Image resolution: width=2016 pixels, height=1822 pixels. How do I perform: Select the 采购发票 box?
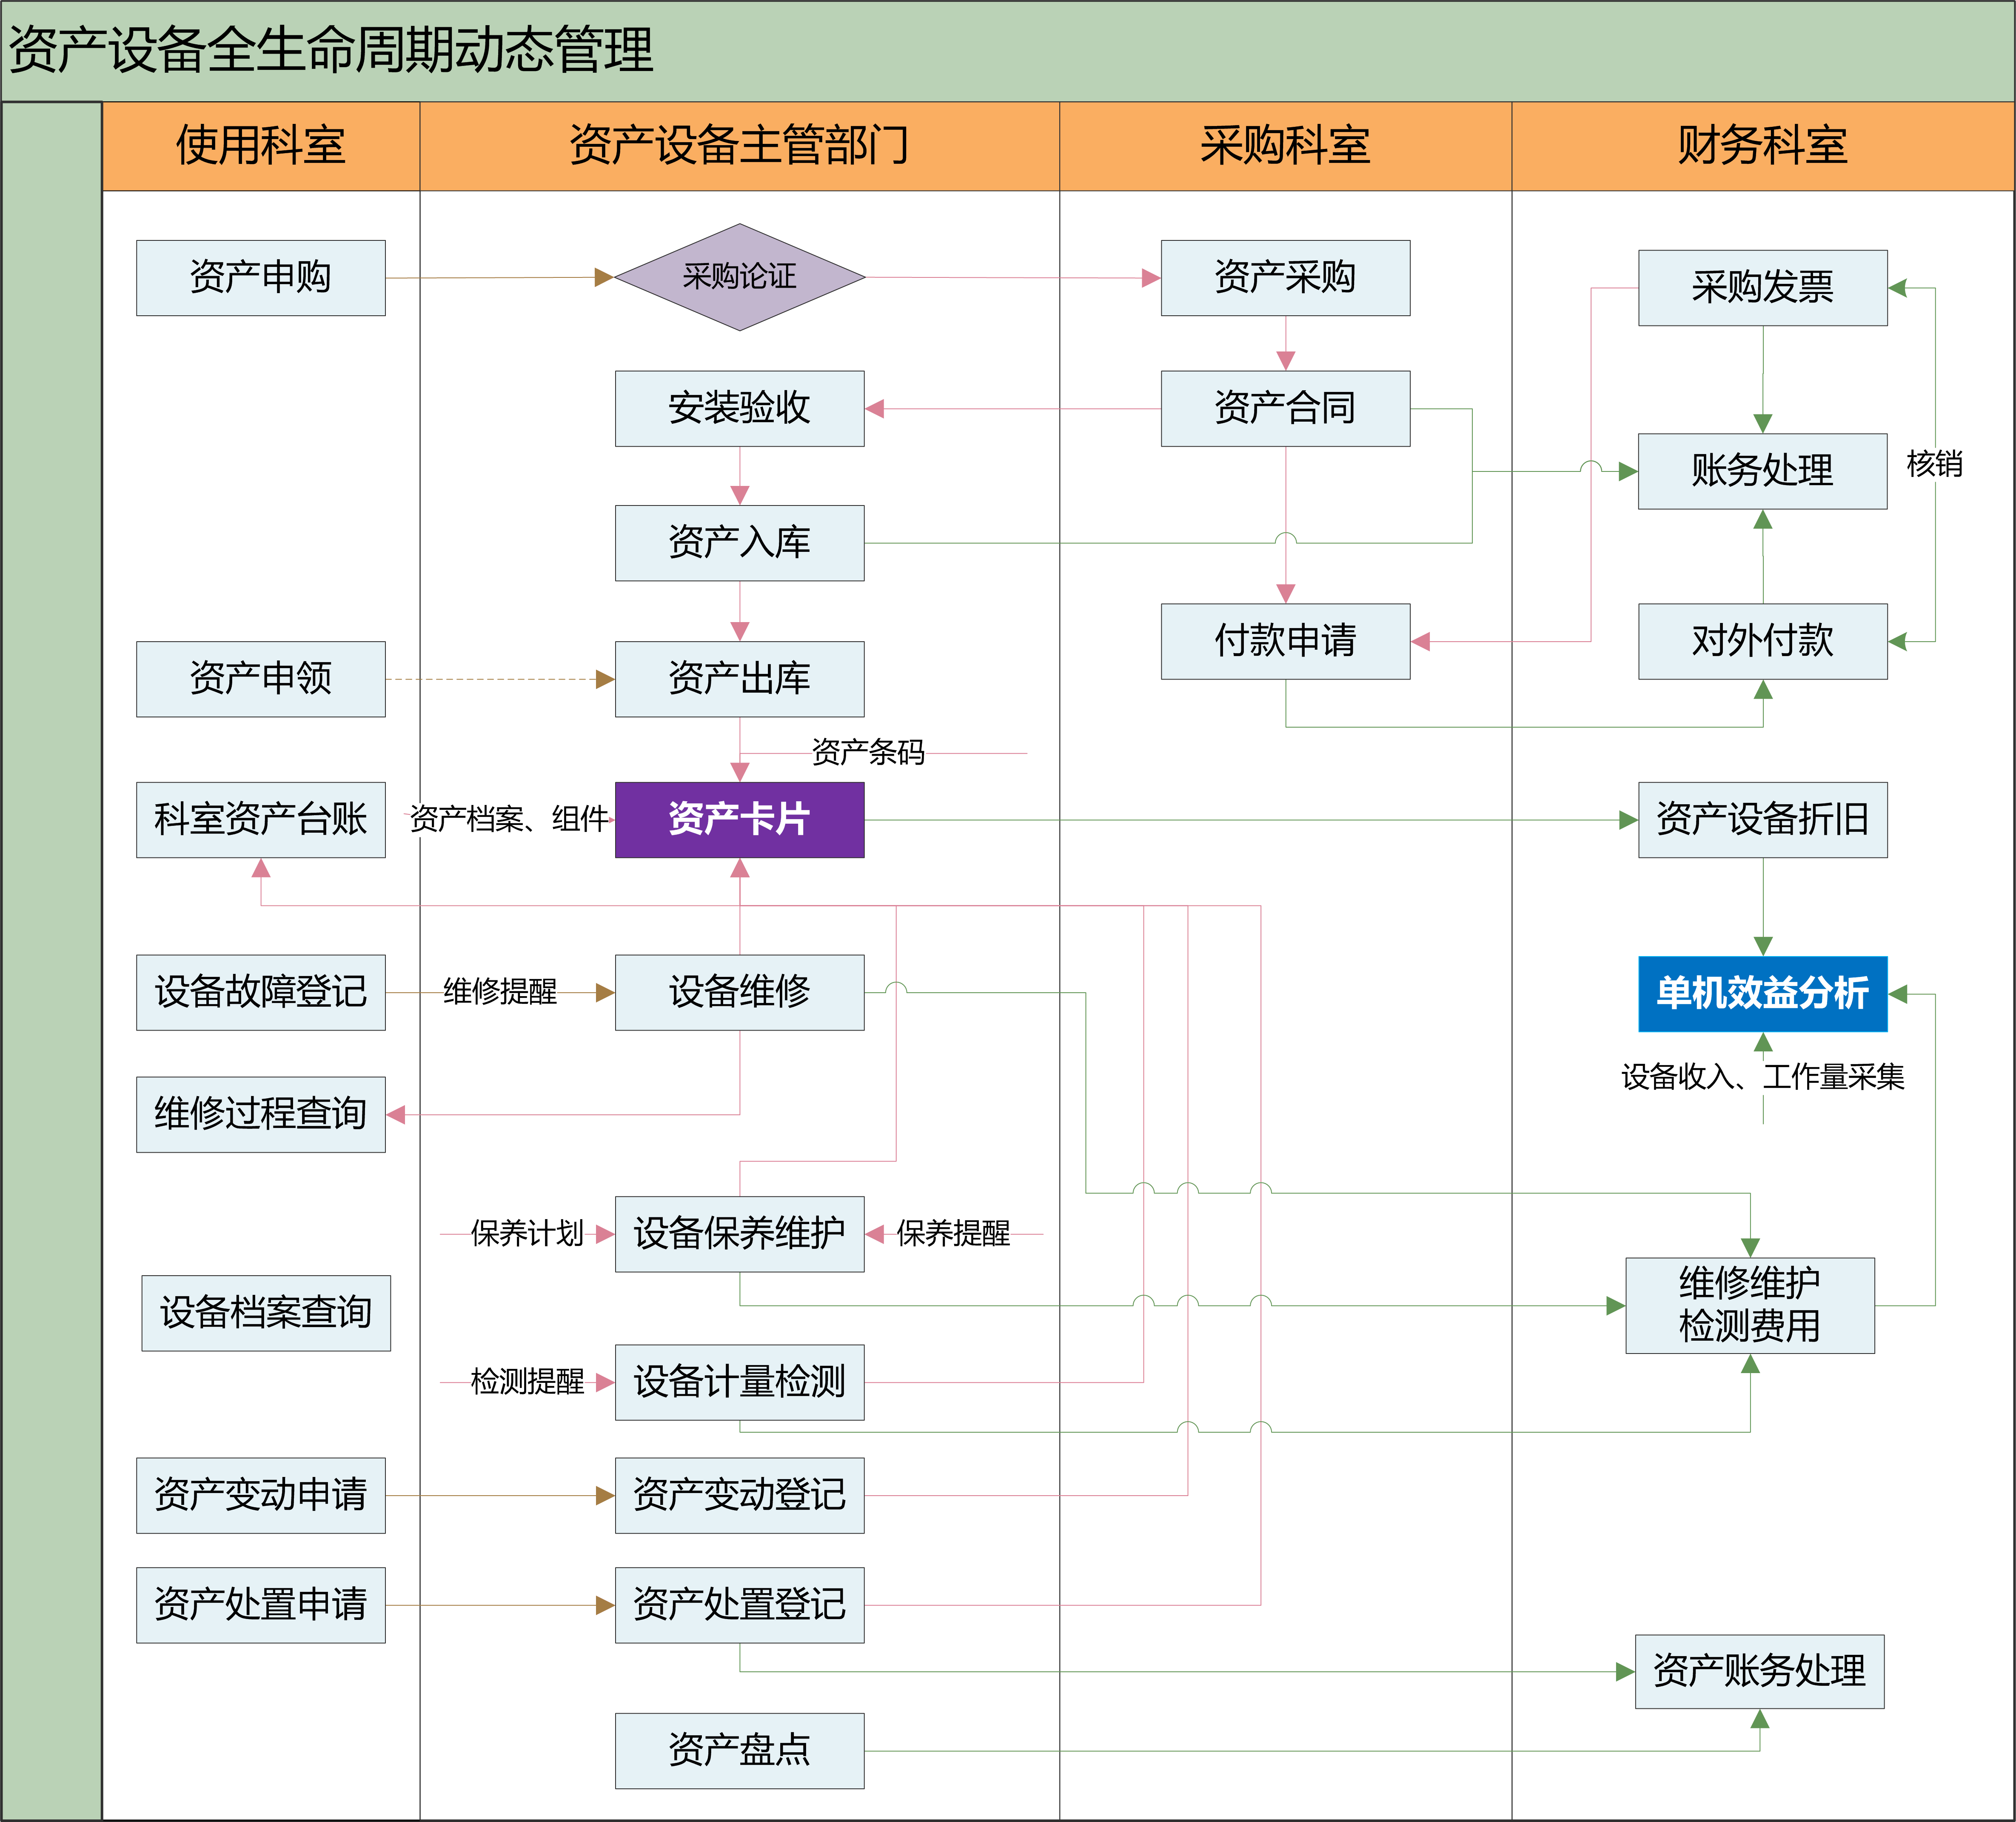point(1762,288)
